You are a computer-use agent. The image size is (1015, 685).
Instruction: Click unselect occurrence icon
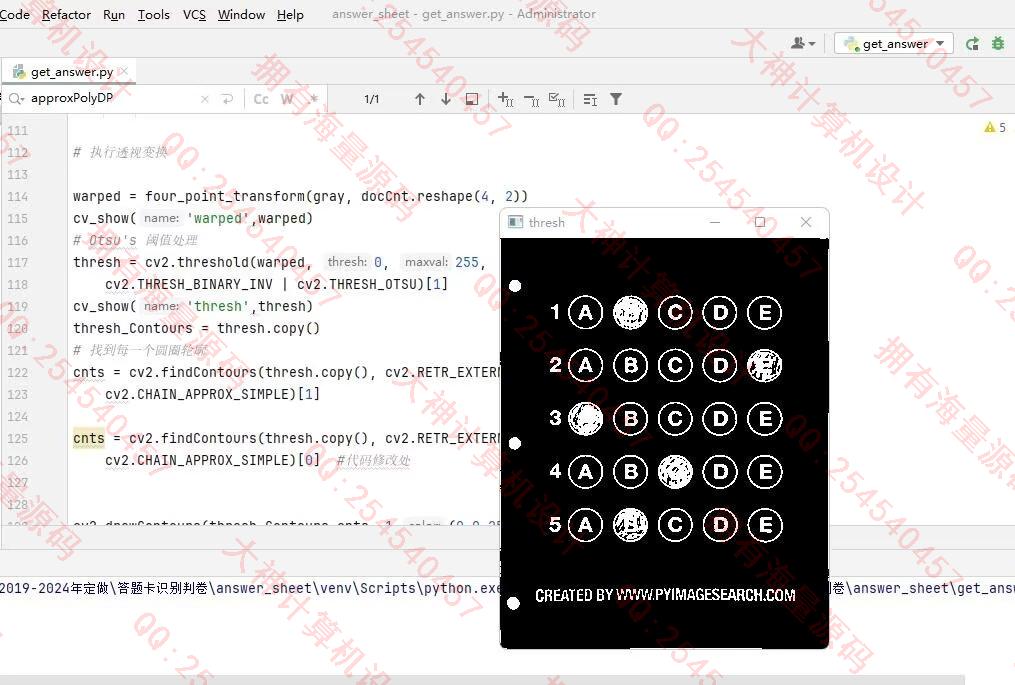(531, 99)
